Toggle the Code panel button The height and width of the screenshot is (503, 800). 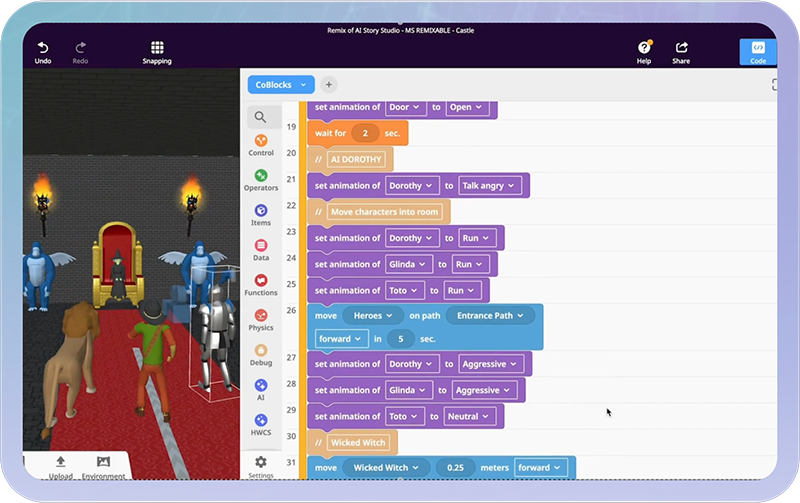758,52
